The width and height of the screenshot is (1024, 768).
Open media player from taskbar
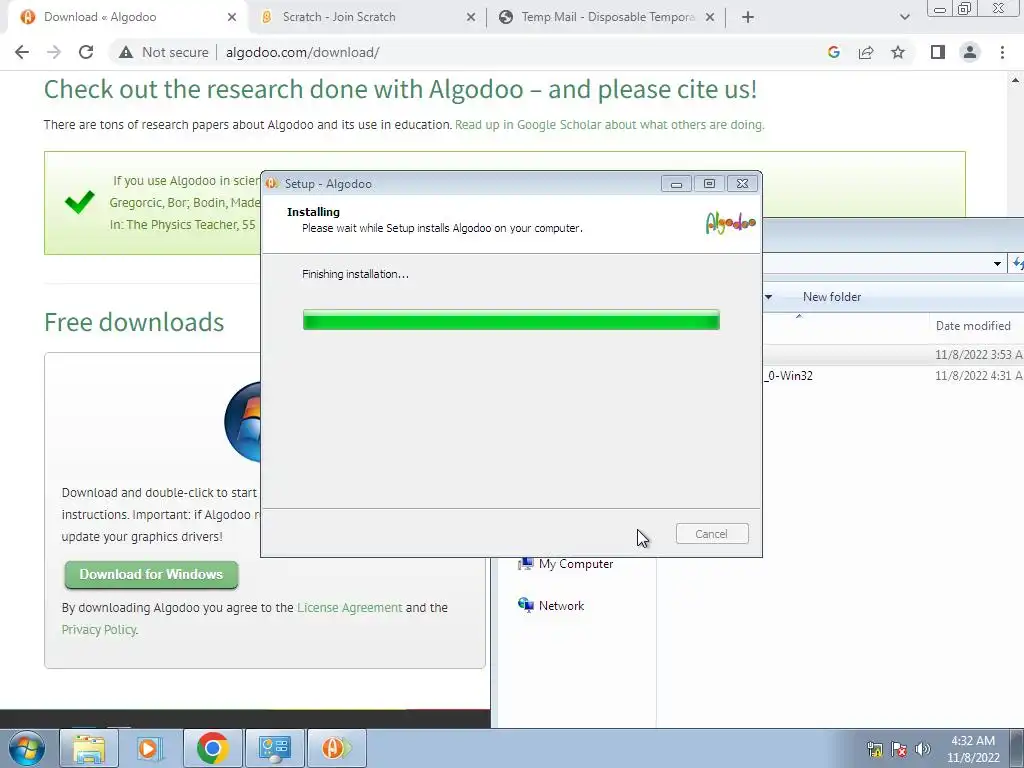click(x=150, y=748)
